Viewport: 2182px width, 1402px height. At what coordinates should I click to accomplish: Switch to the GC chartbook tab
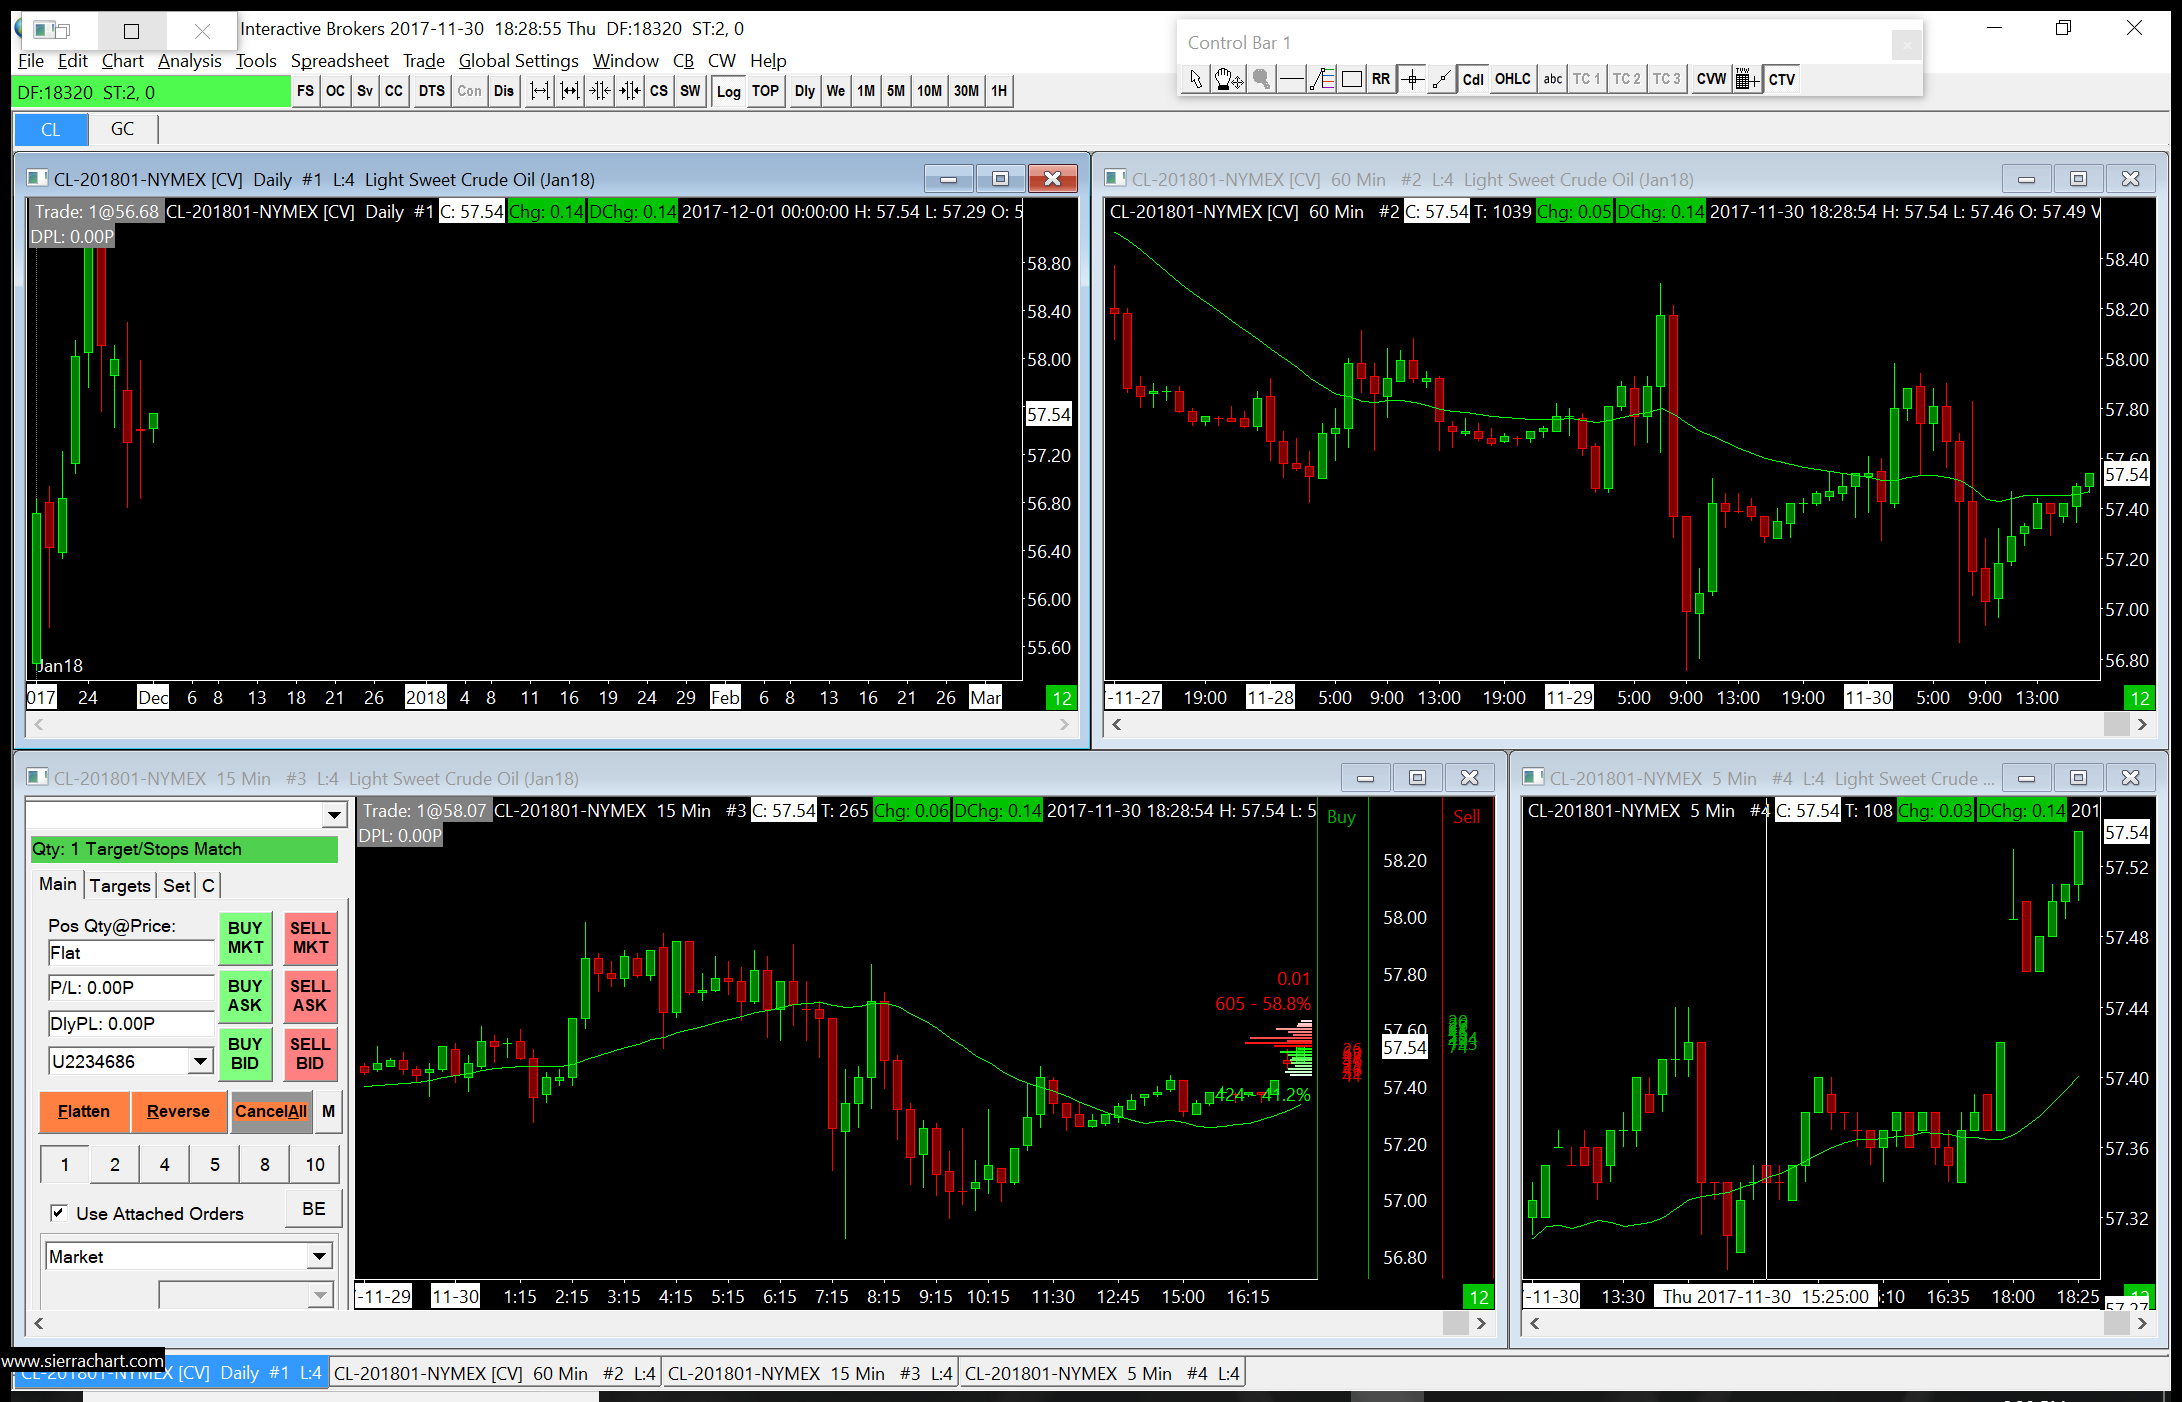point(122,129)
